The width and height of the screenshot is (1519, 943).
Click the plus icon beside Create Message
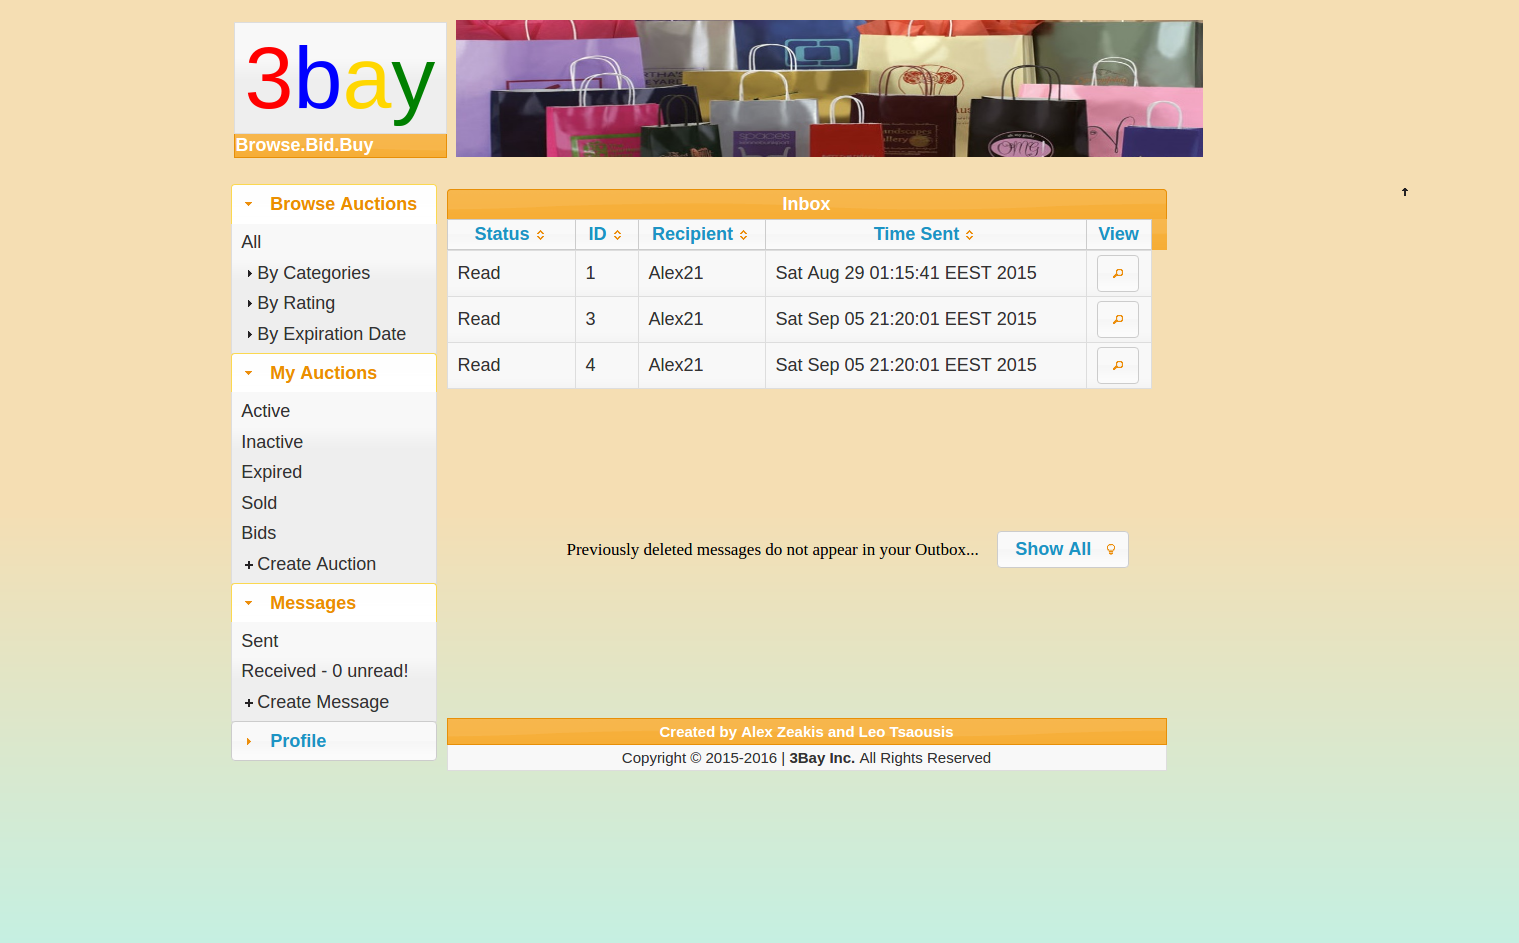coord(249,703)
